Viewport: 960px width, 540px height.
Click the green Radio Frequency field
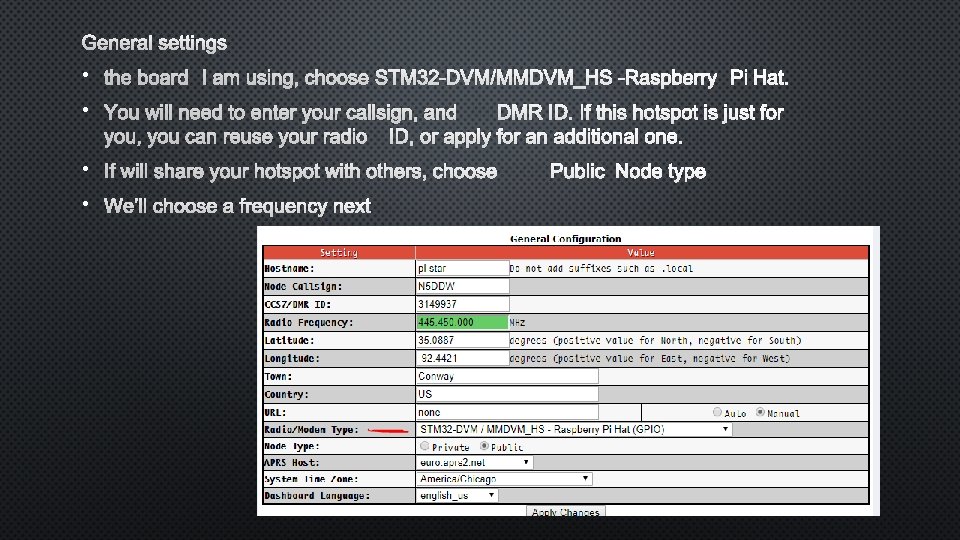(x=462, y=322)
